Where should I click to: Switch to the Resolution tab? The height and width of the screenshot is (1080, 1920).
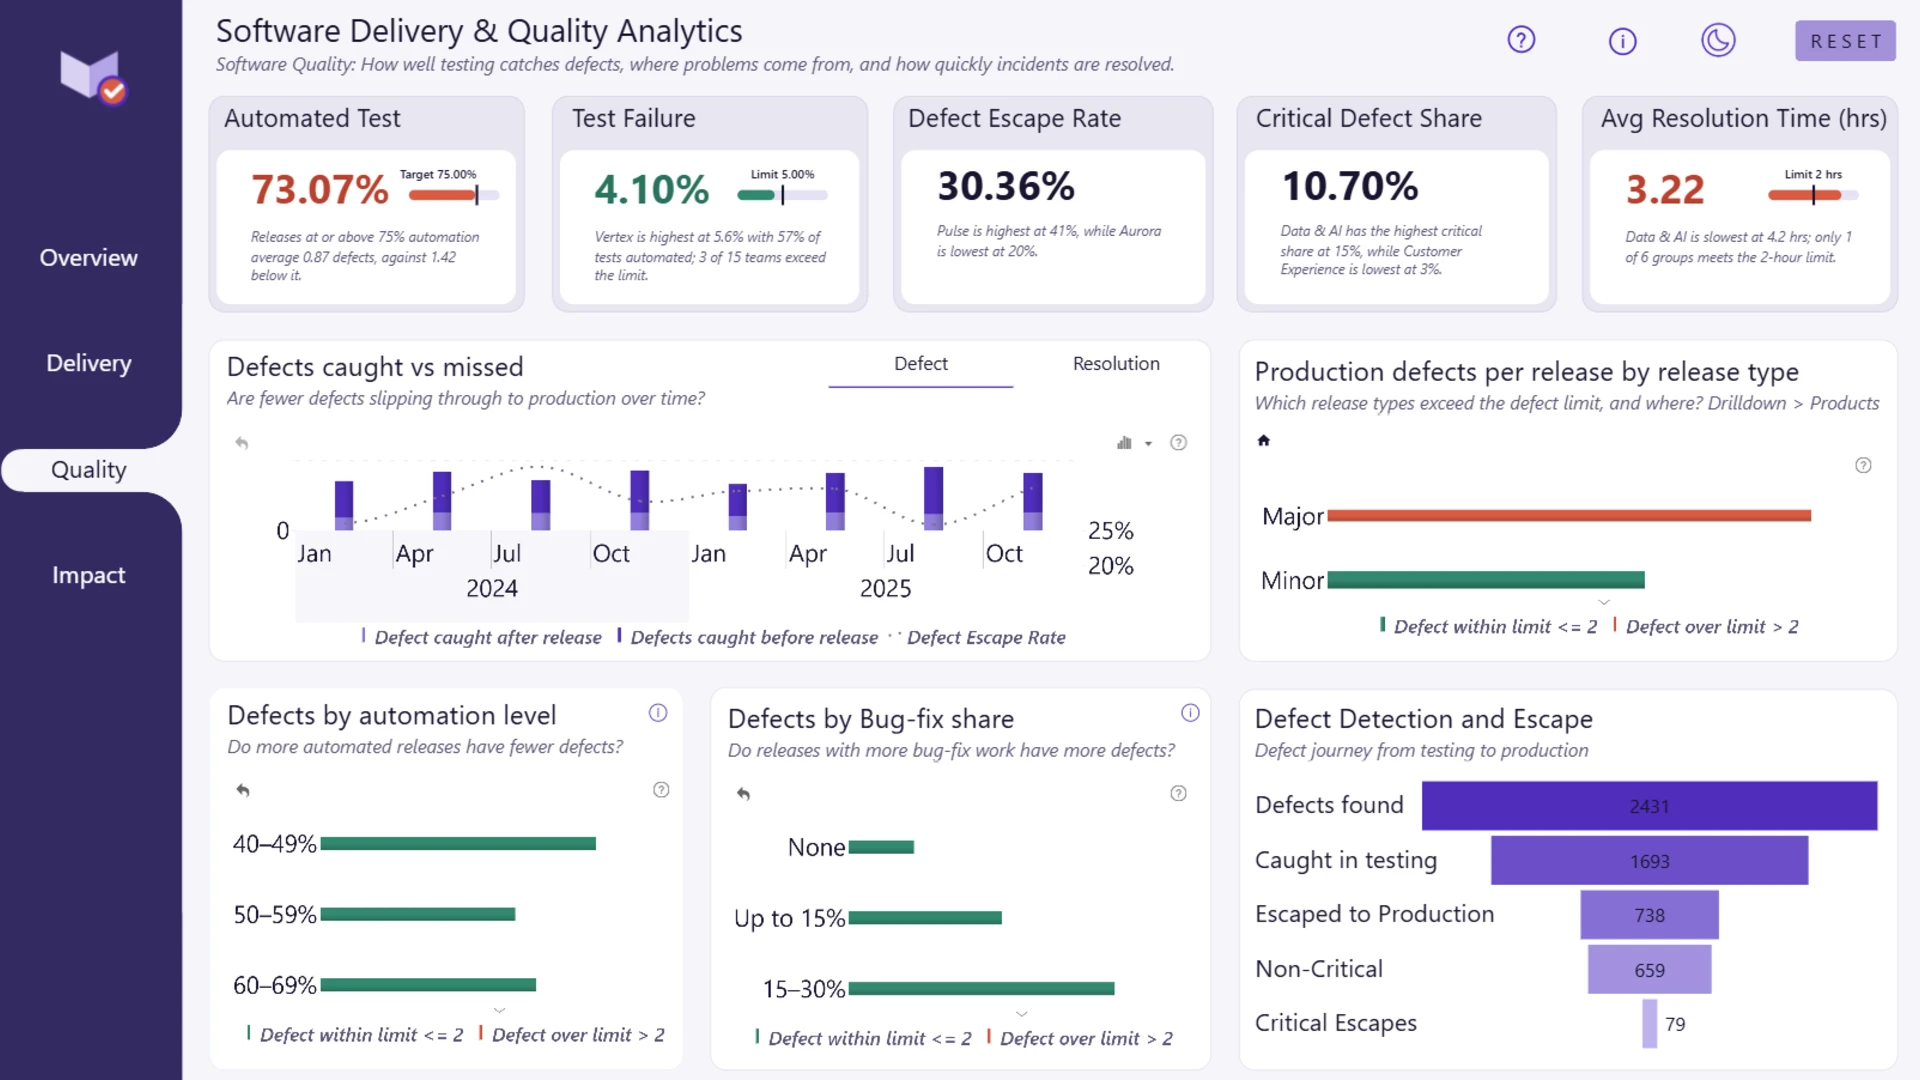[x=1116, y=364]
